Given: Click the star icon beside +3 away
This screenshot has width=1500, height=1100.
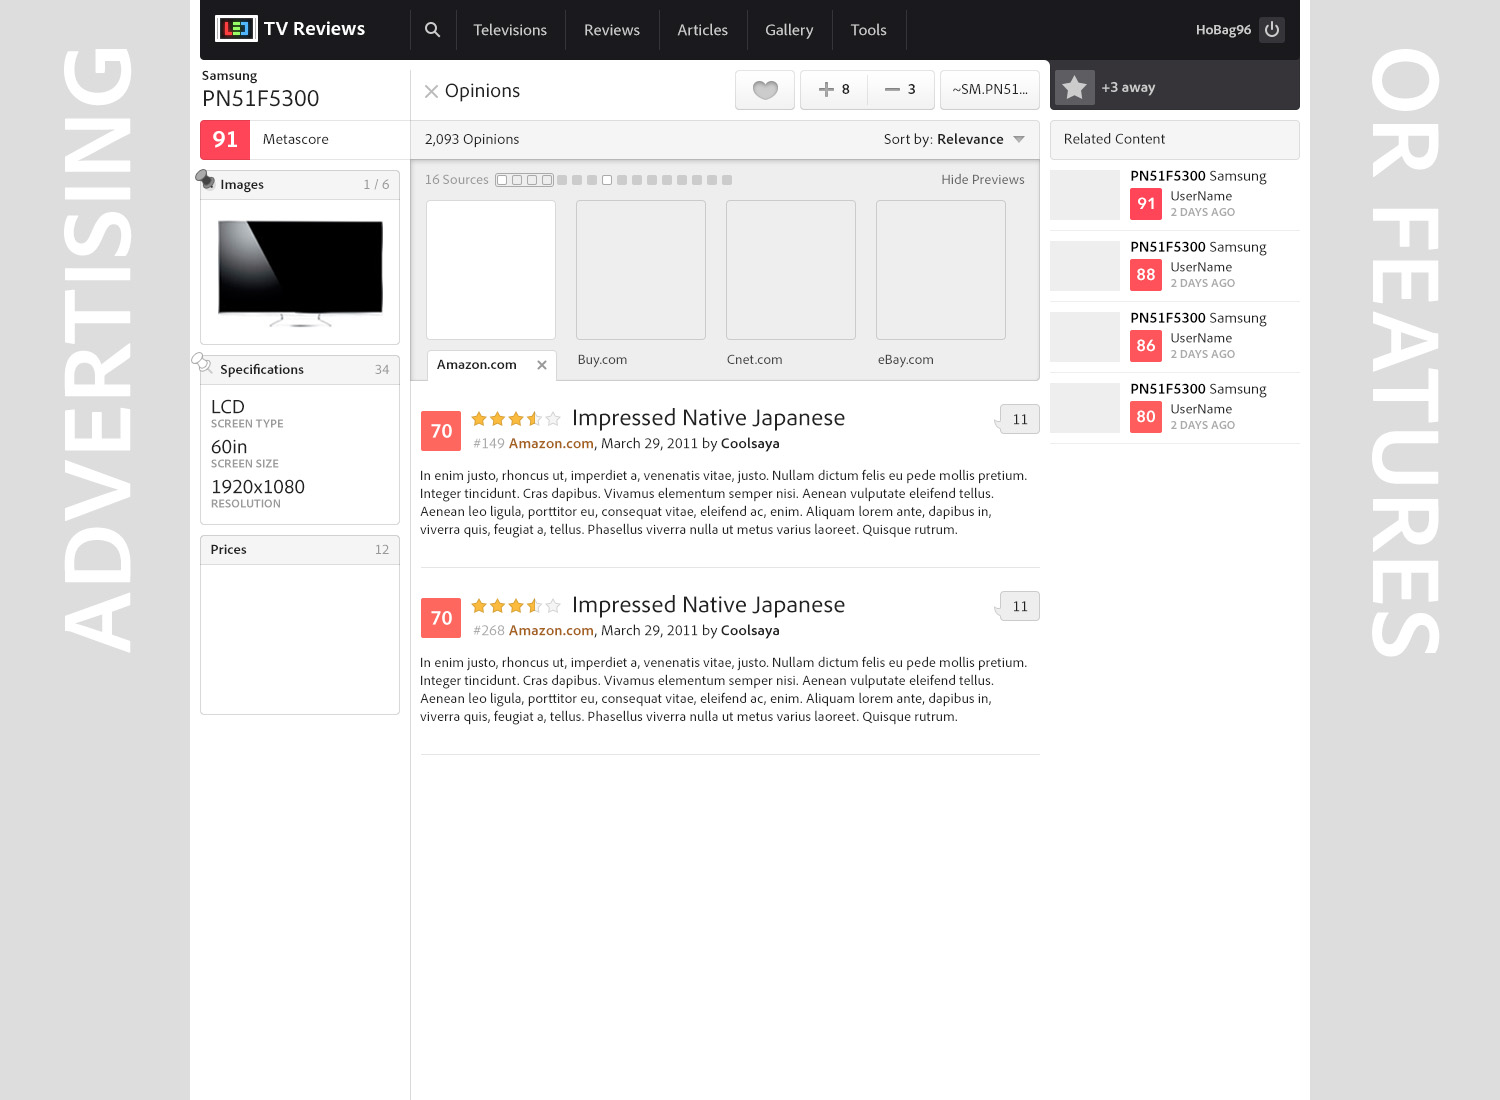Looking at the screenshot, I should 1075,88.
